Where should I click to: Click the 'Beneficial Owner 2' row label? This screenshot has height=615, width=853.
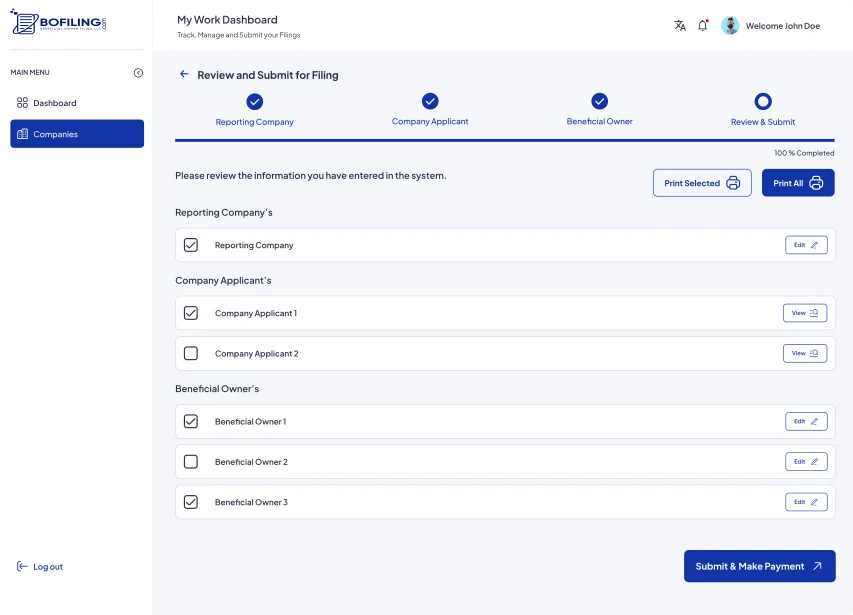pos(251,462)
